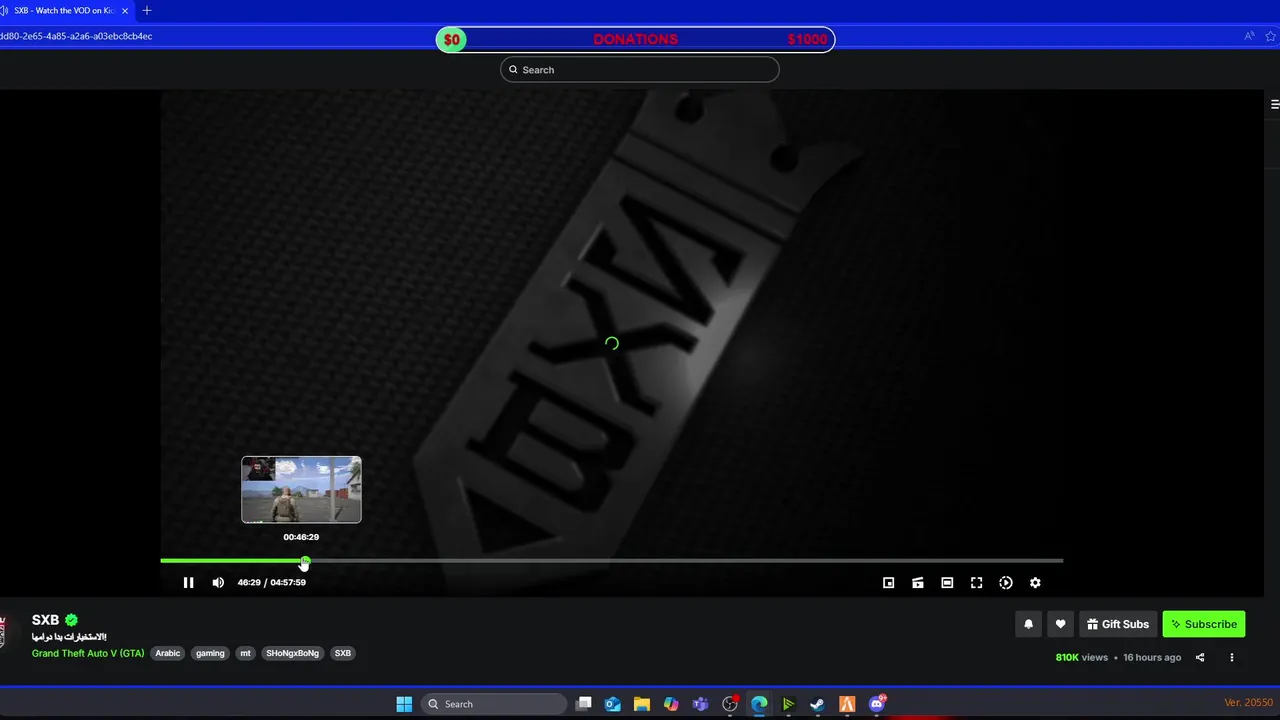Open File Explorer from the taskbar
The width and height of the screenshot is (1280, 720).
click(642, 704)
